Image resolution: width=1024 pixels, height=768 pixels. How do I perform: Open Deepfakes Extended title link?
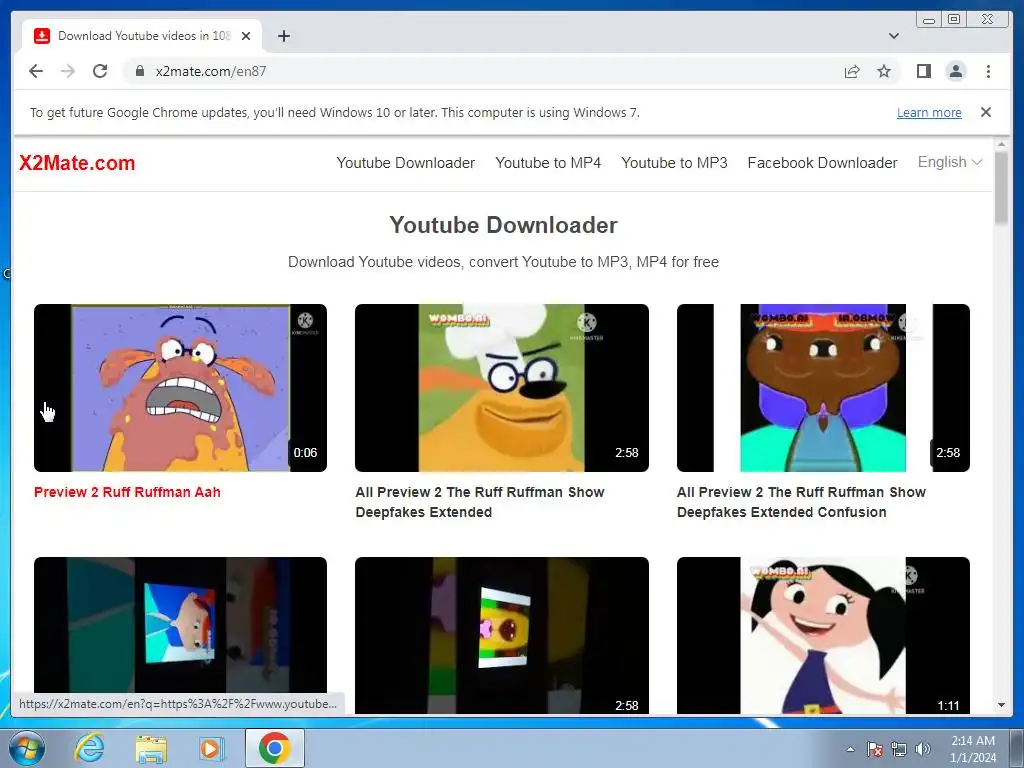[480, 502]
